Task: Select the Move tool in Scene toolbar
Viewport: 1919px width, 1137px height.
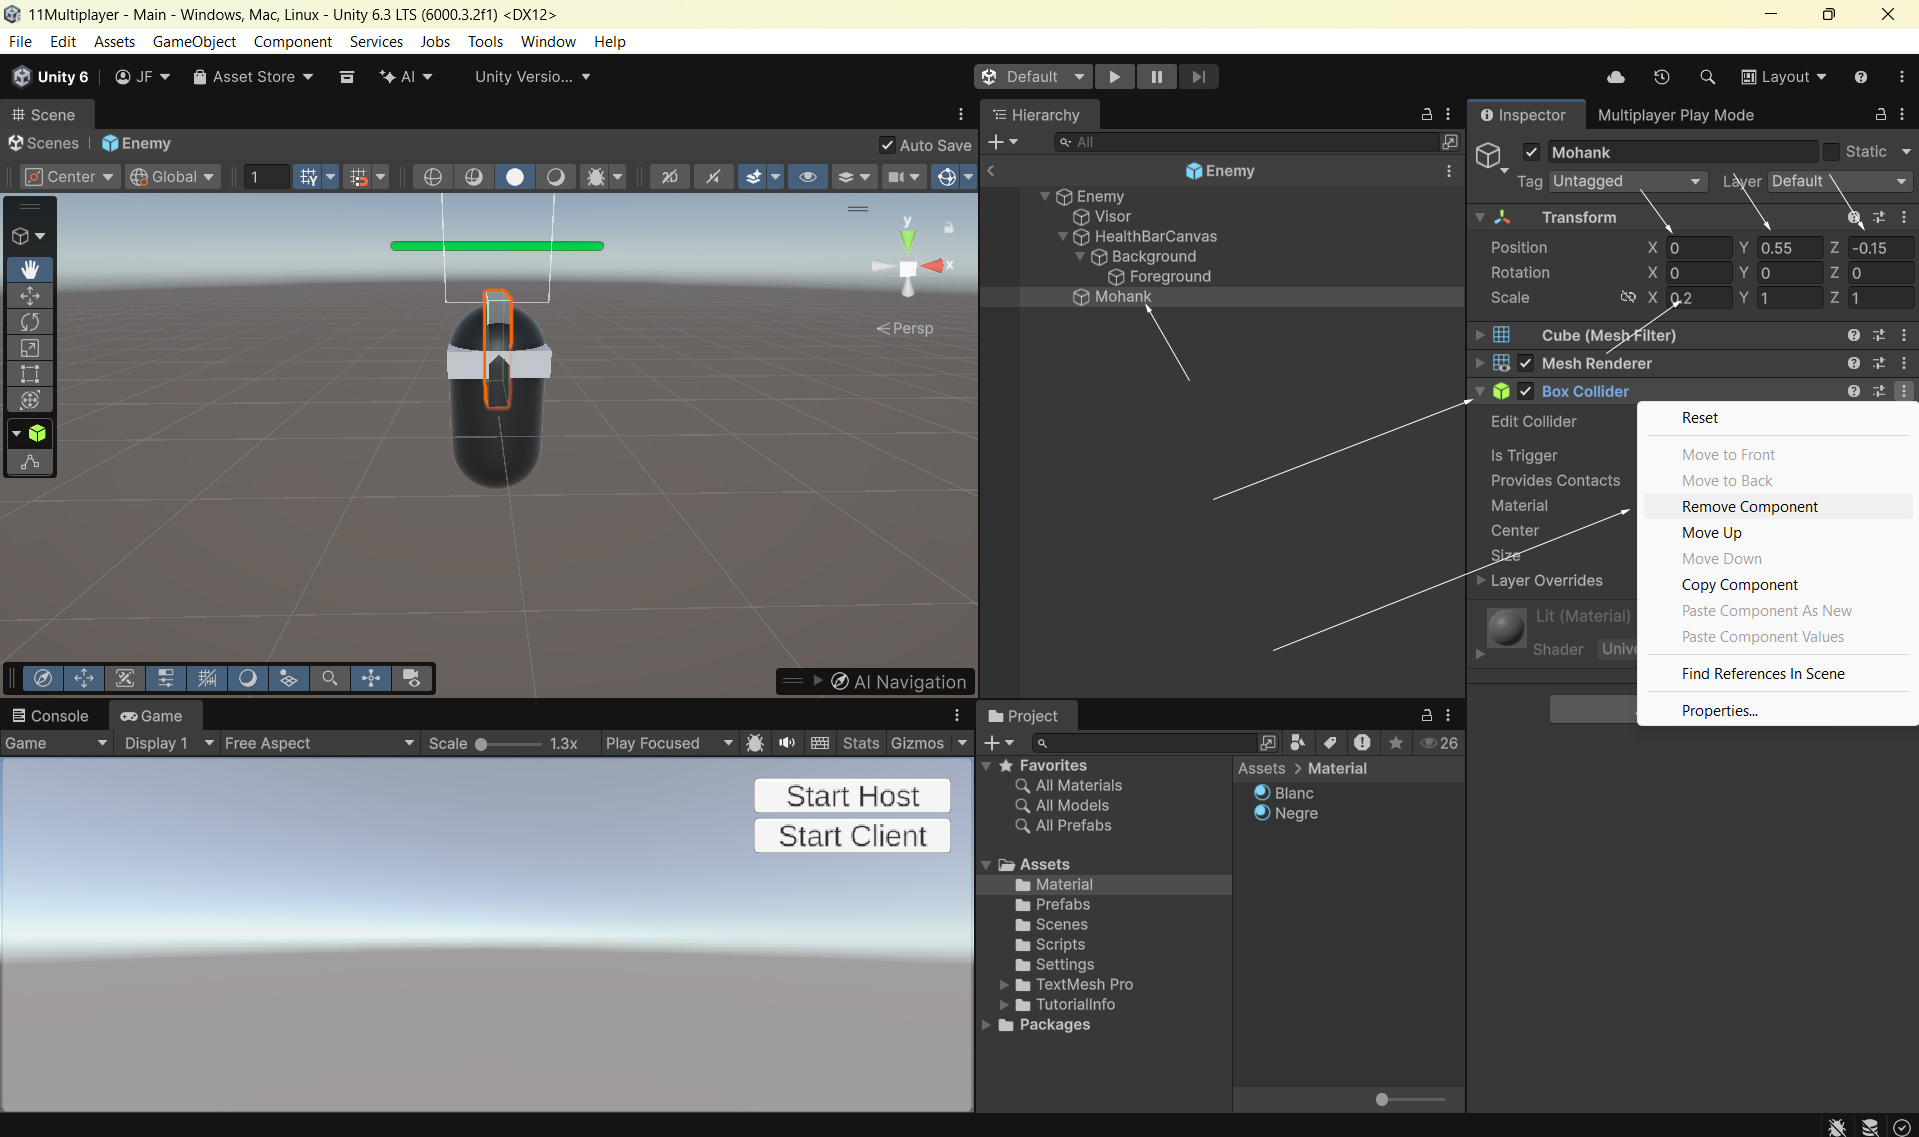Action: [30, 296]
